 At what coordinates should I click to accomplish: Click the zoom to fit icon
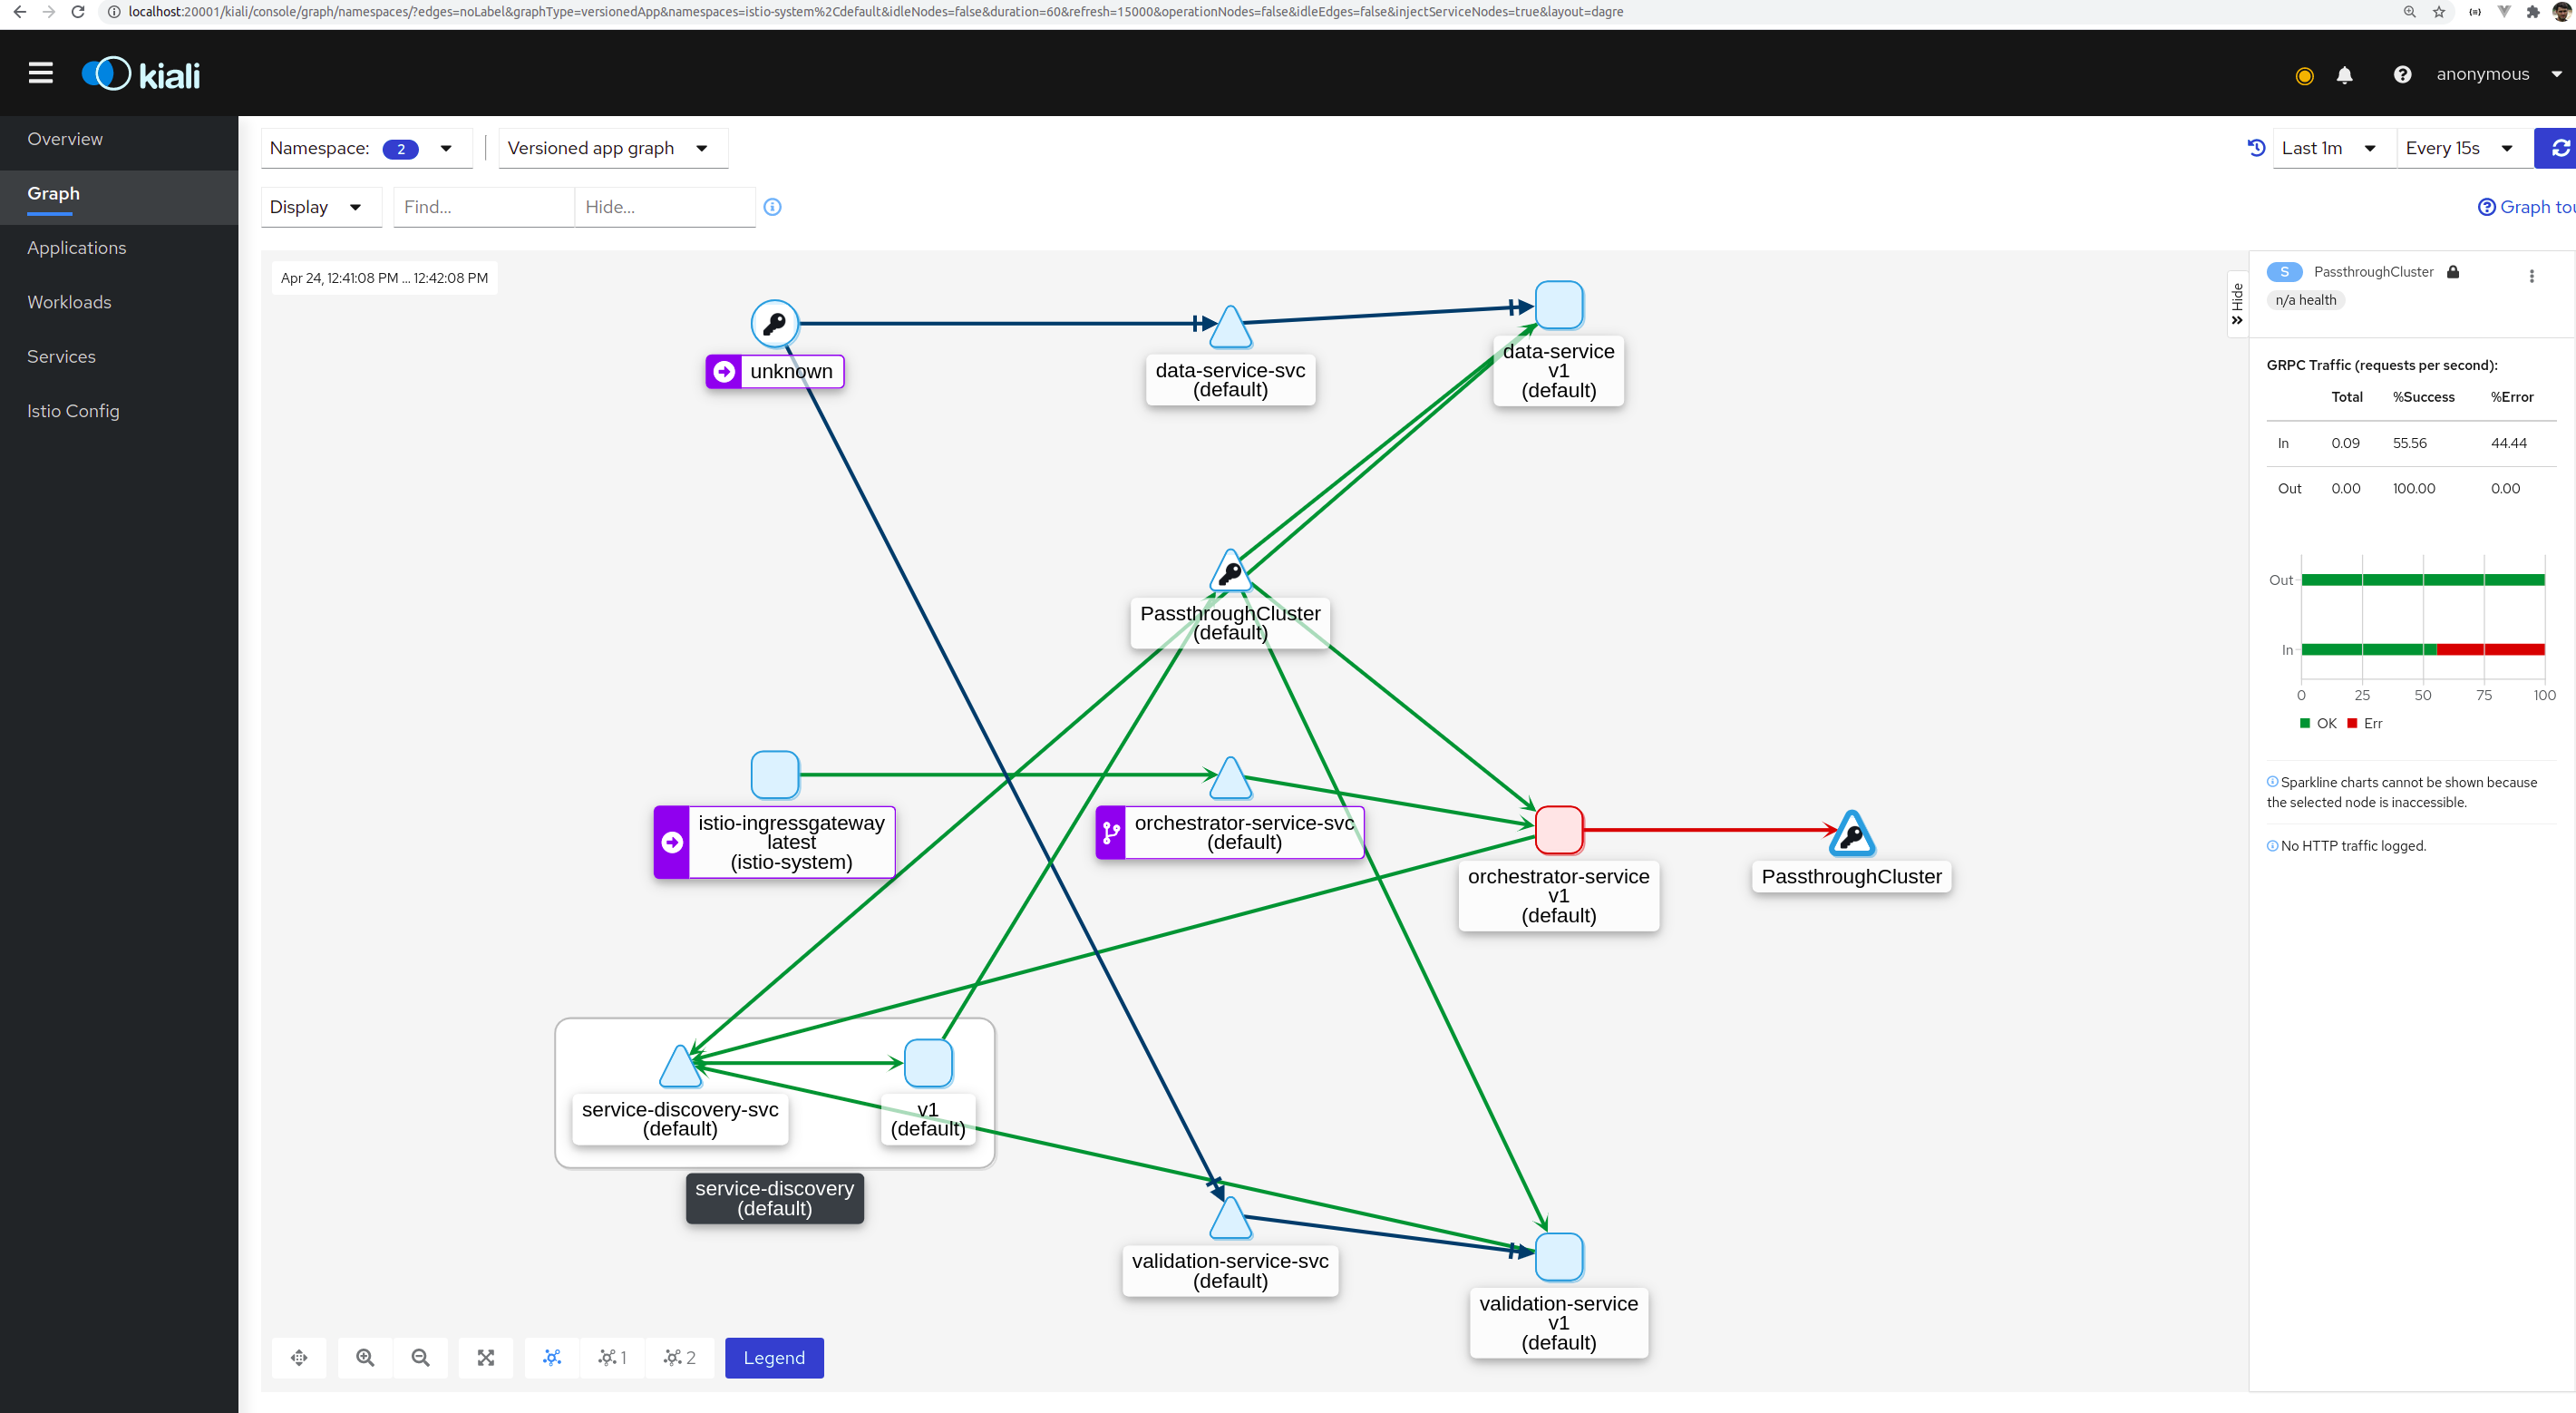(486, 1357)
